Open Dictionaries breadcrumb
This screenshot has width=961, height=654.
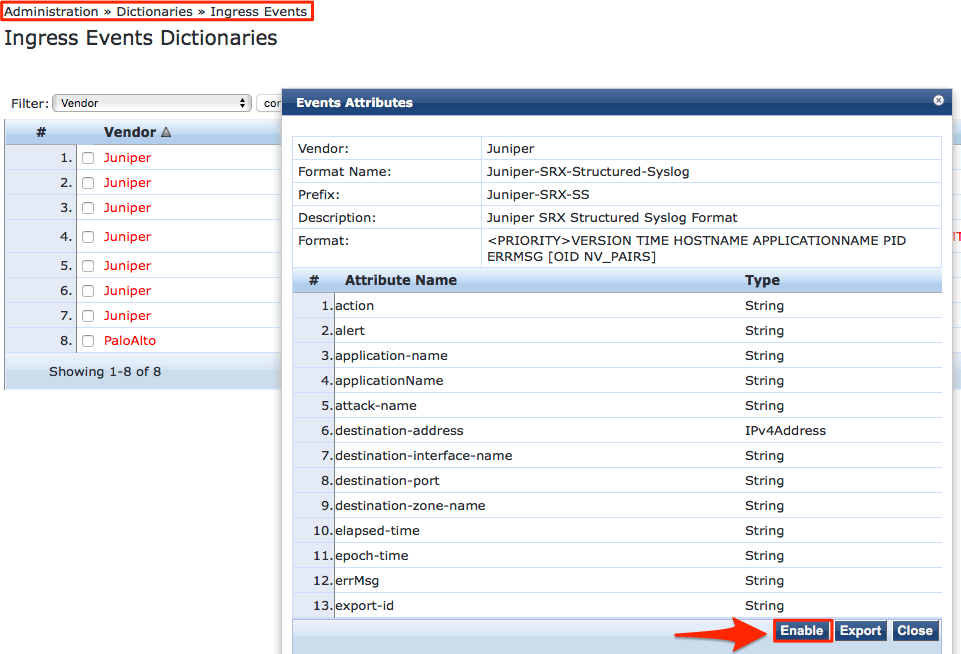(154, 12)
